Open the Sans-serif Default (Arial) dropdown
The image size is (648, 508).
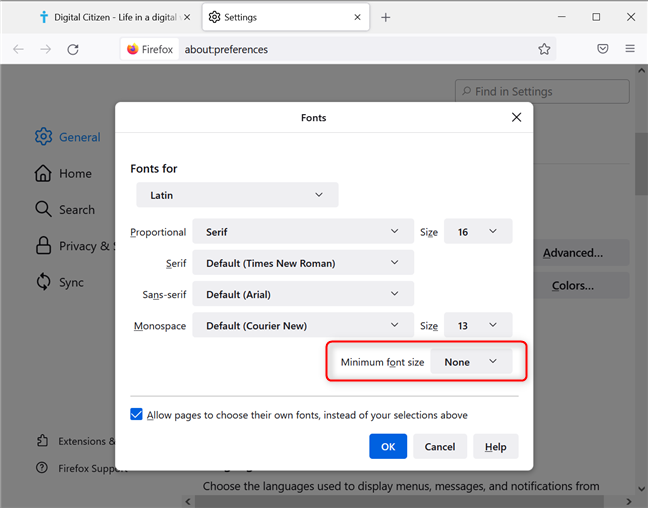(x=303, y=294)
